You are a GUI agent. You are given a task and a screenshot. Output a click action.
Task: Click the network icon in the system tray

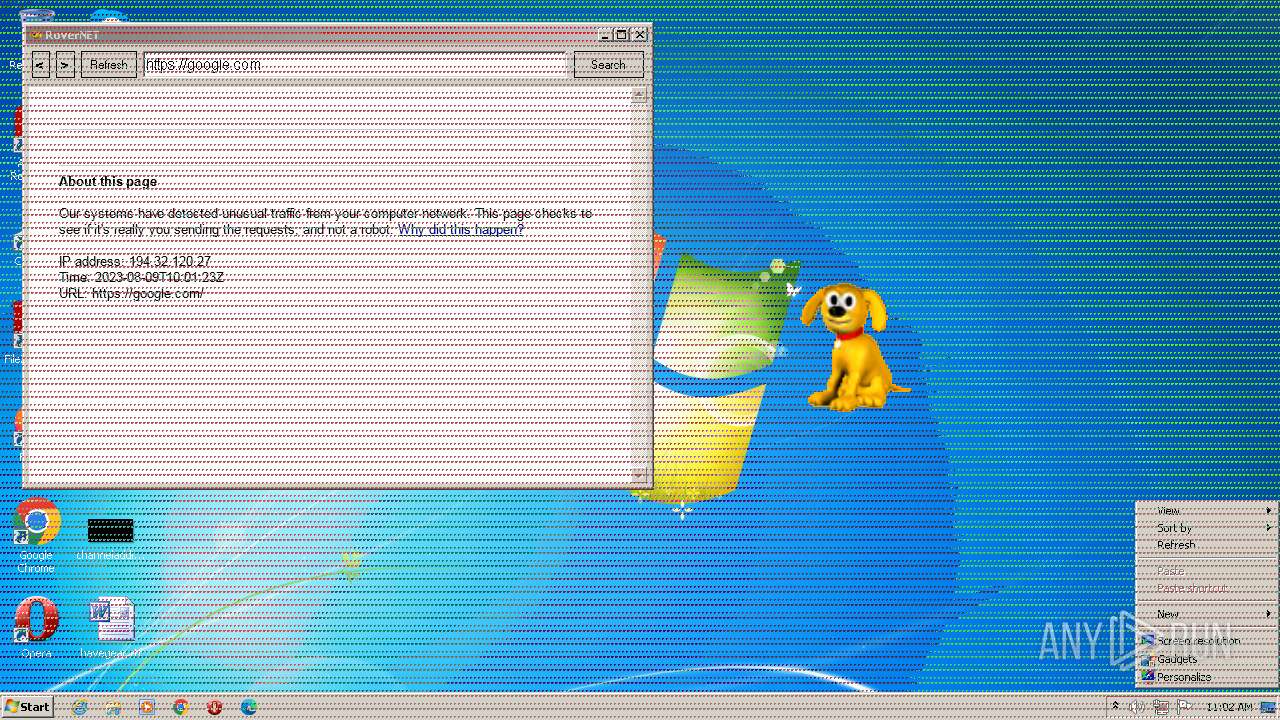click(1161, 707)
